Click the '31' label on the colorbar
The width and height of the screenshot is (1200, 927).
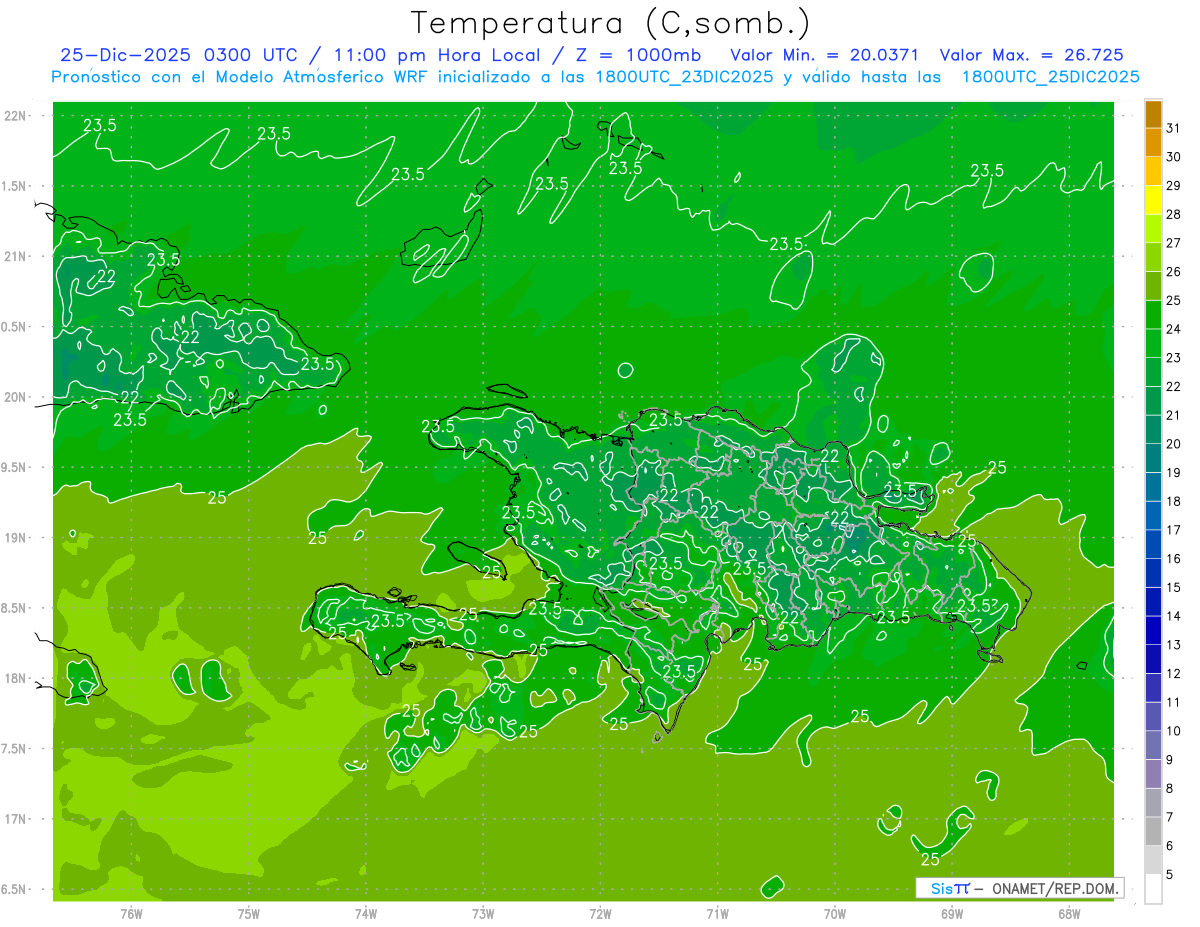1173,128
